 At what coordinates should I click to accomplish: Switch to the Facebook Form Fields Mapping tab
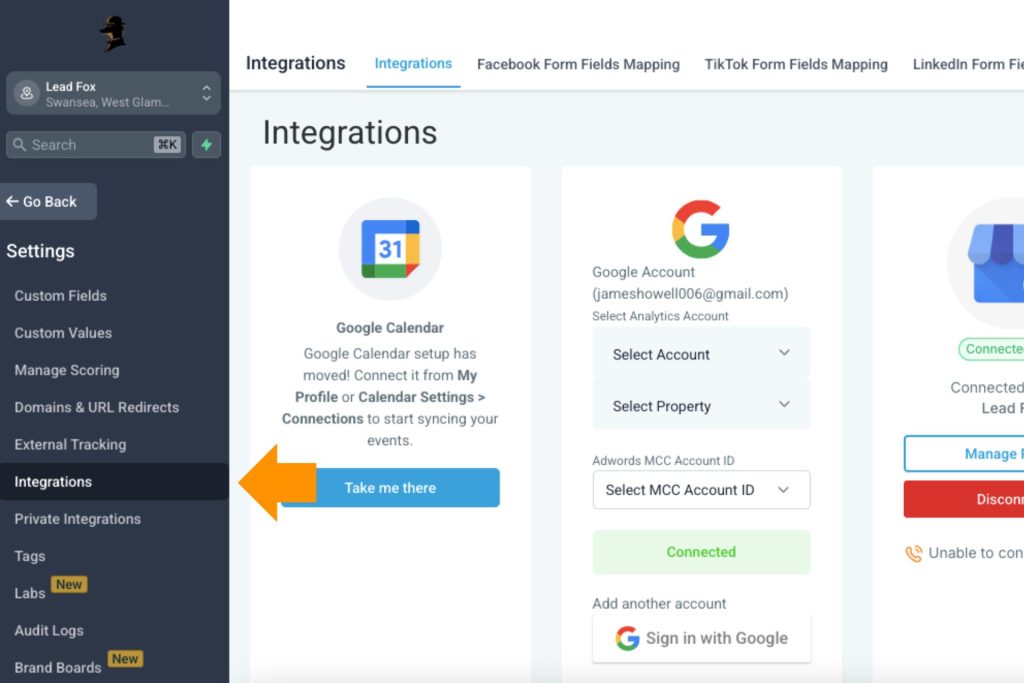pyautogui.click(x=578, y=64)
